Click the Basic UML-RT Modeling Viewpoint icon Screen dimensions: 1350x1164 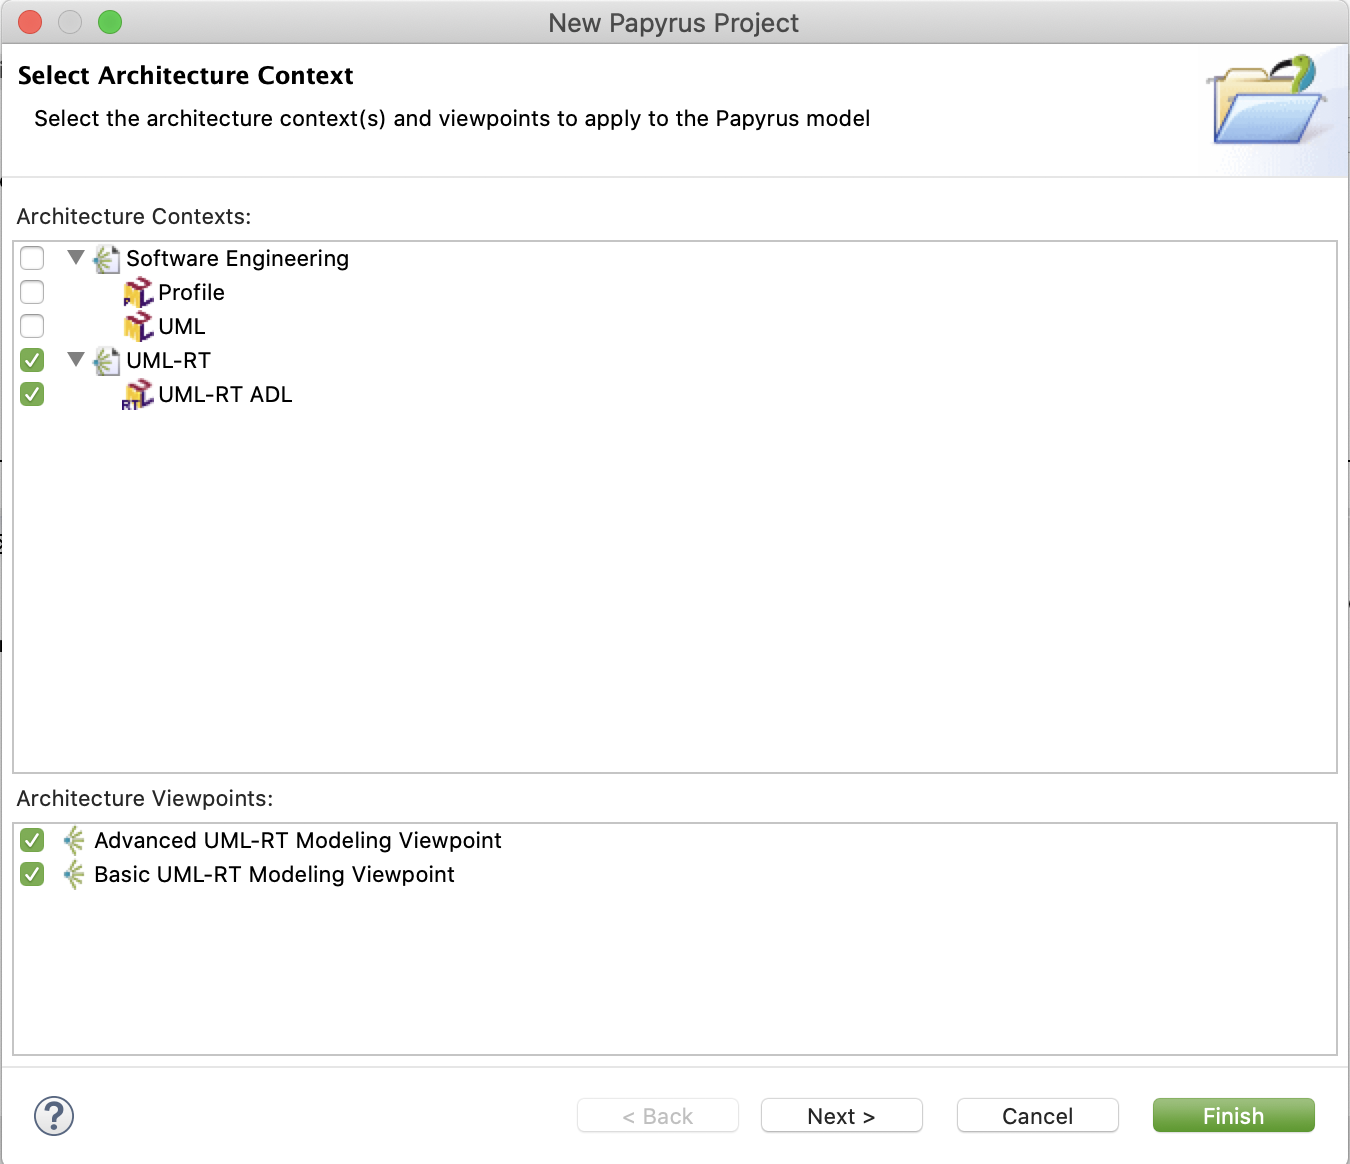[x=74, y=874]
